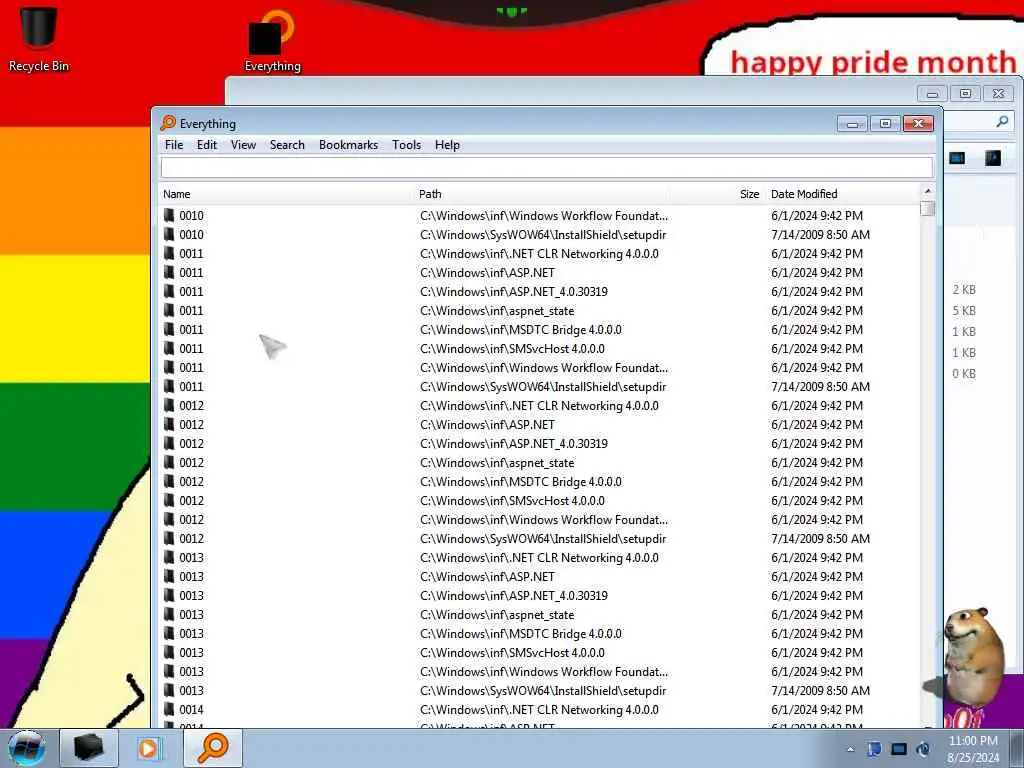The width and height of the screenshot is (1024, 768).
Task: Sort results by the Size column header
Action: pos(749,194)
